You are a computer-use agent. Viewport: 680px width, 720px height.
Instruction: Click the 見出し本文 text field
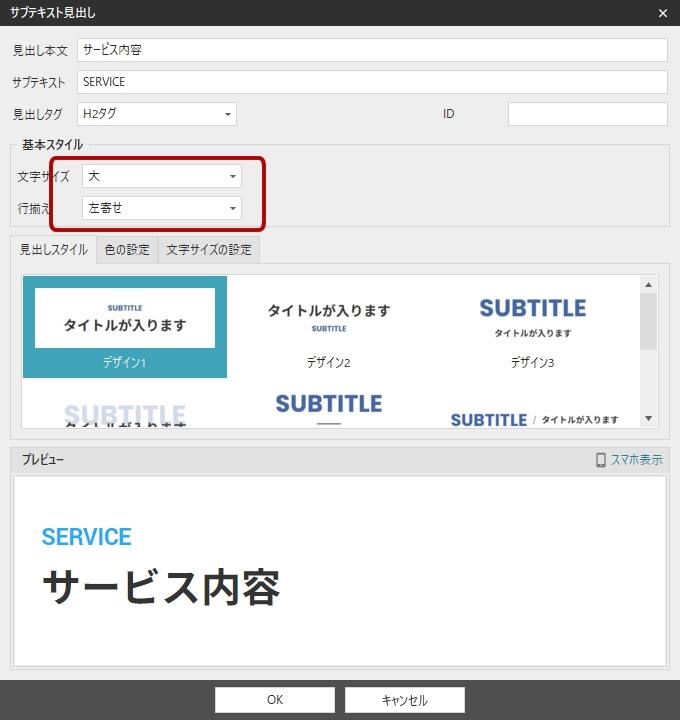(371, 50)
